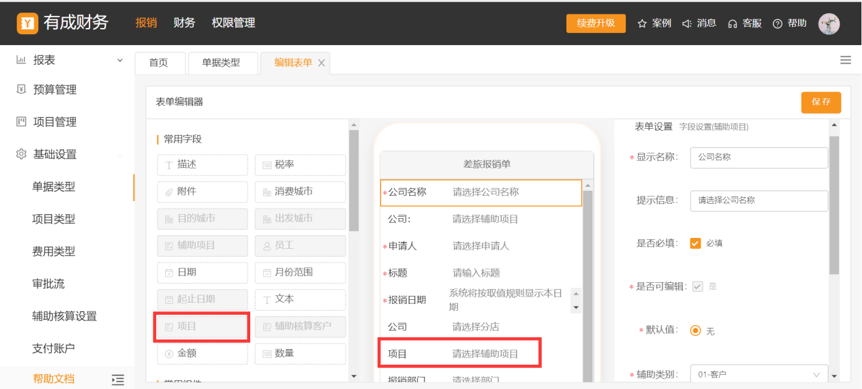The height and width of the screenshot is (389, 862).
Task: Open 项目类型 in the sidebar
Action: pos(54,219)
